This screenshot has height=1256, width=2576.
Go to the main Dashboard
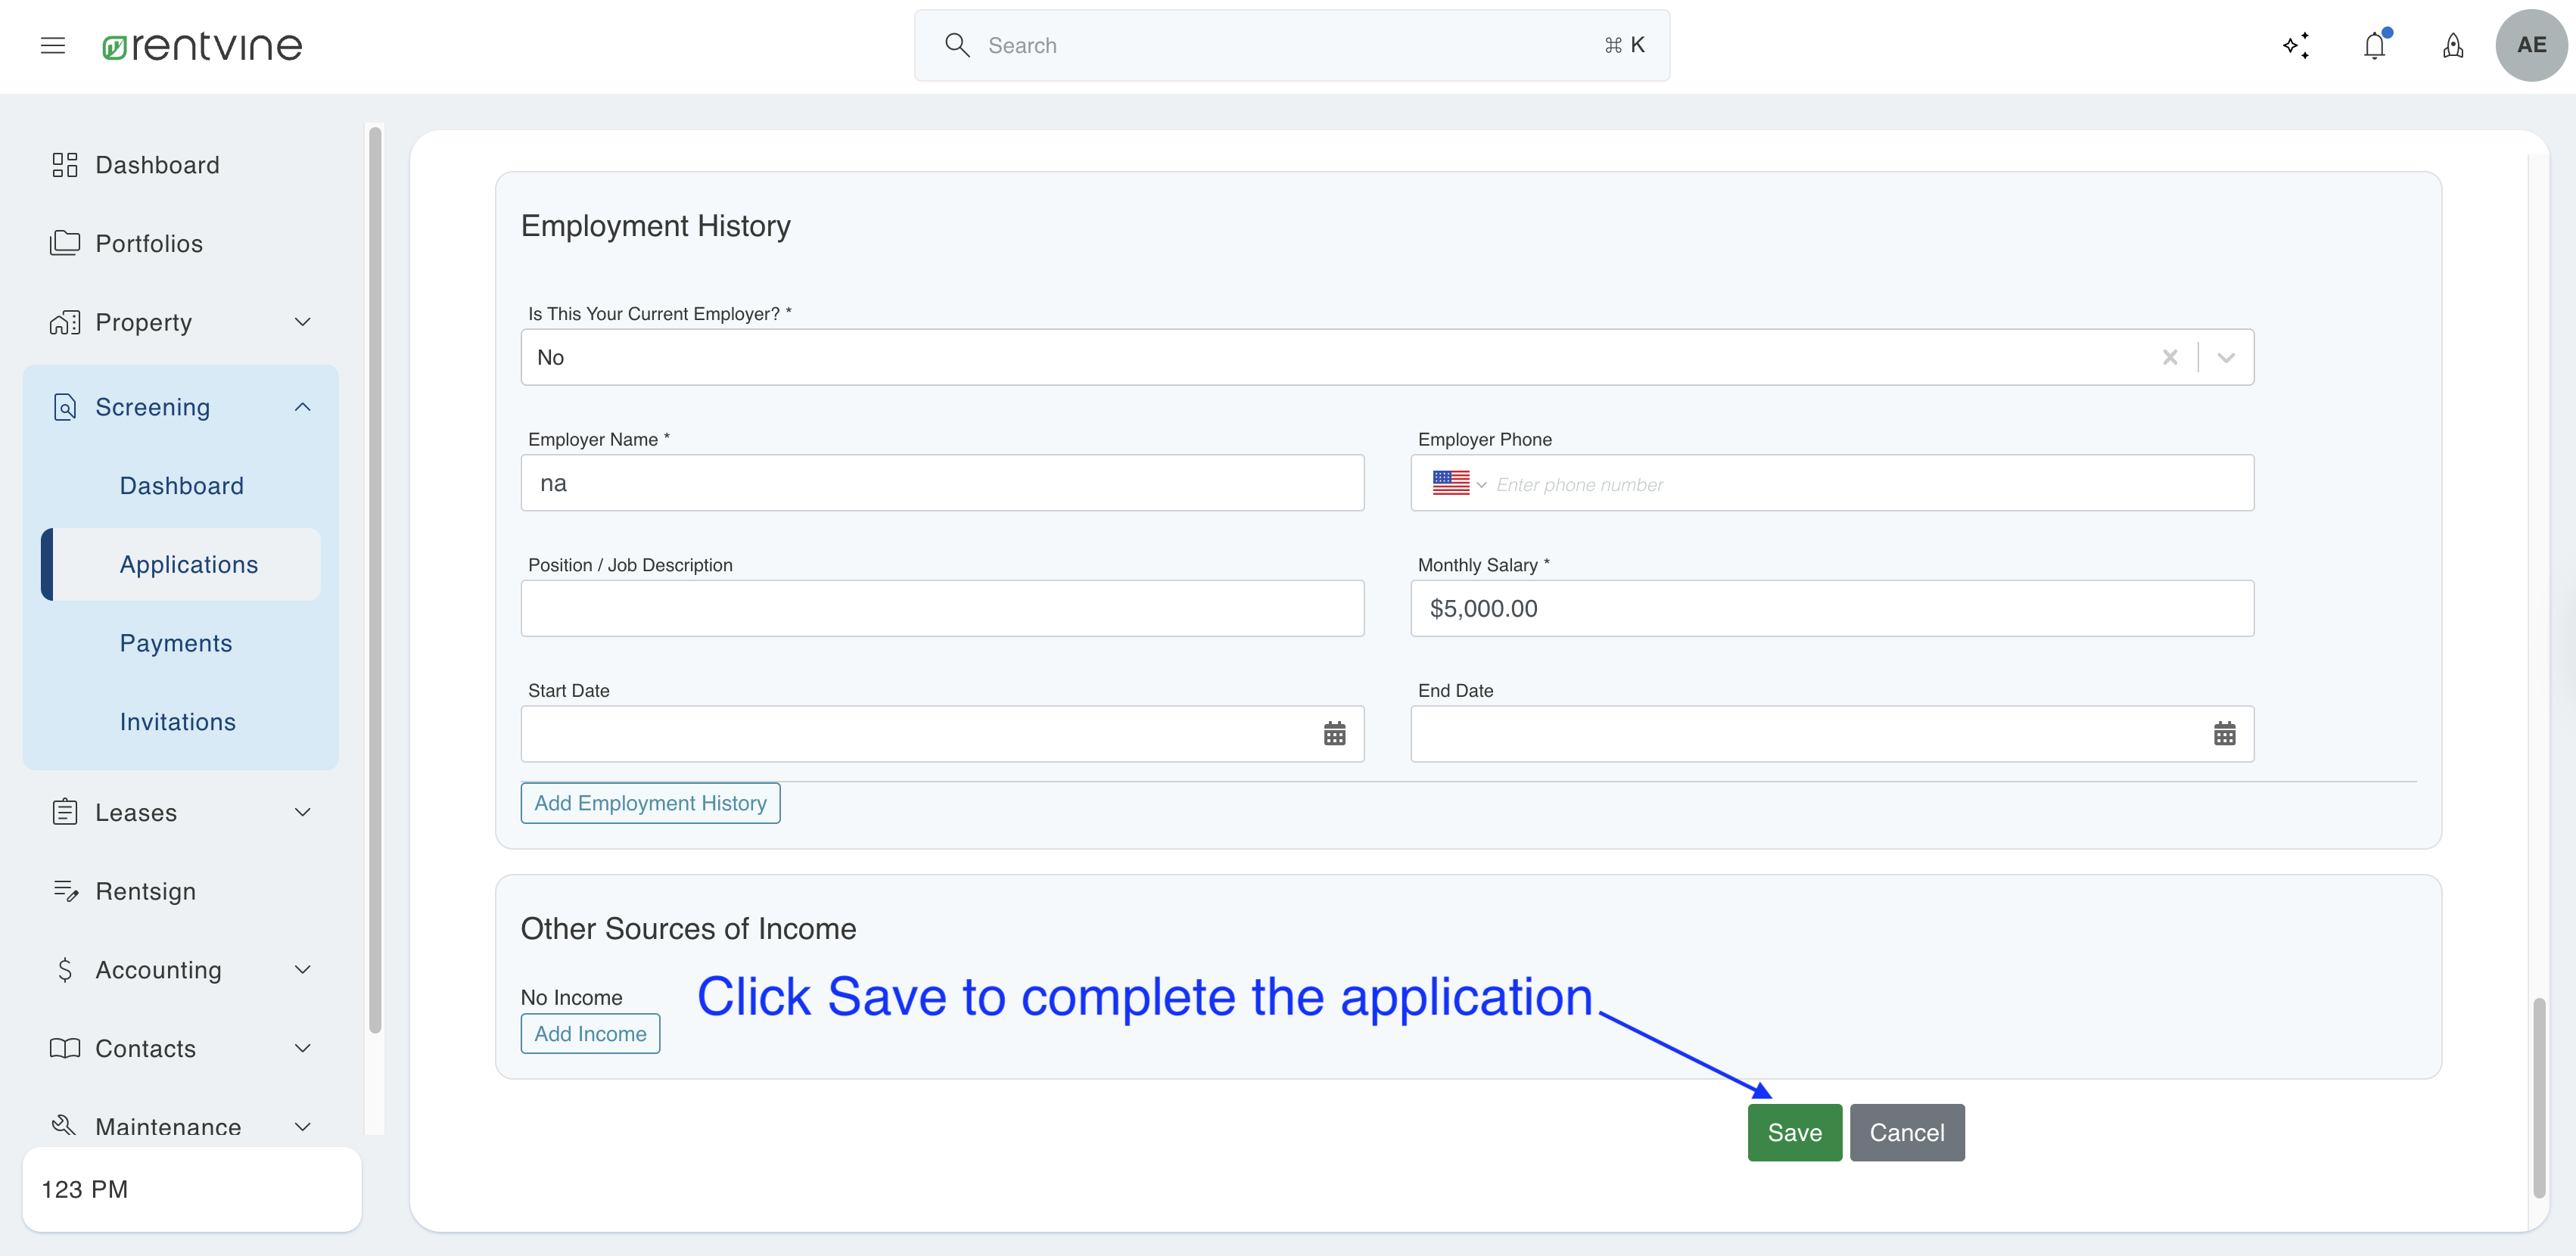point(180,165)
